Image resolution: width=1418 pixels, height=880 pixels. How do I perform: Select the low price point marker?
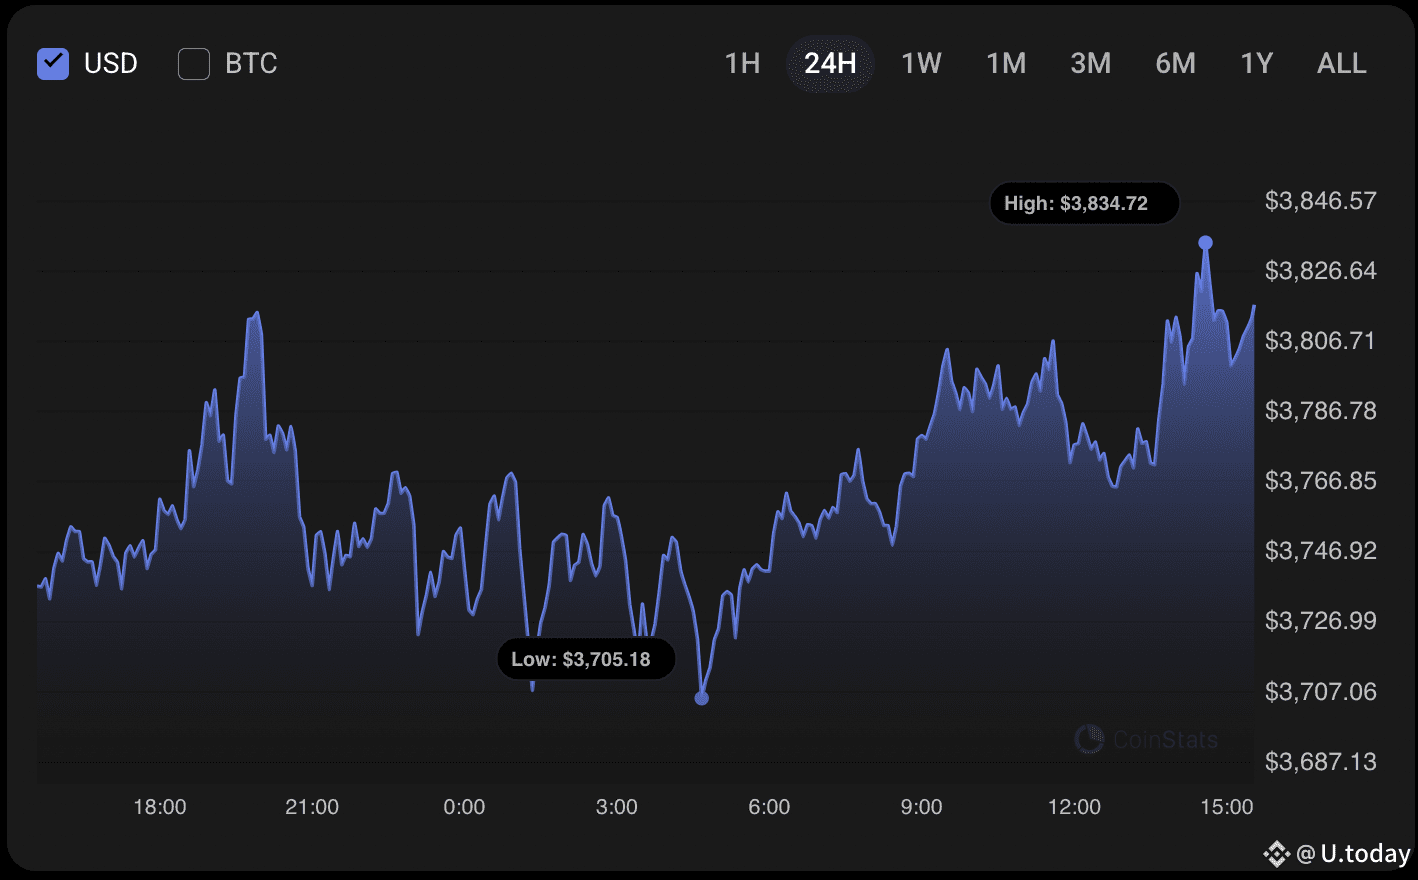click(701, 698)
